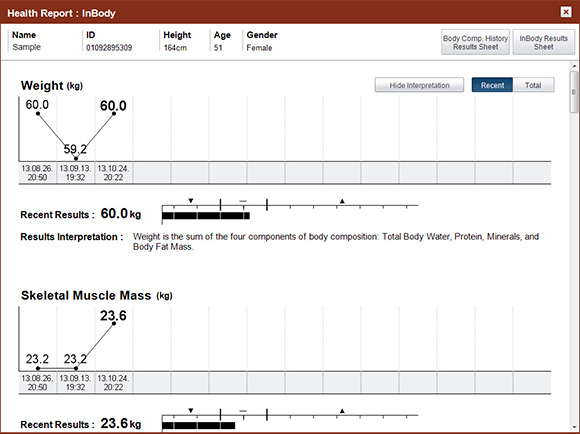Select the 59.2 weight data point
The height and width of the screenshot is (434, 580).
pyautogui.click(x=76, y=158)
